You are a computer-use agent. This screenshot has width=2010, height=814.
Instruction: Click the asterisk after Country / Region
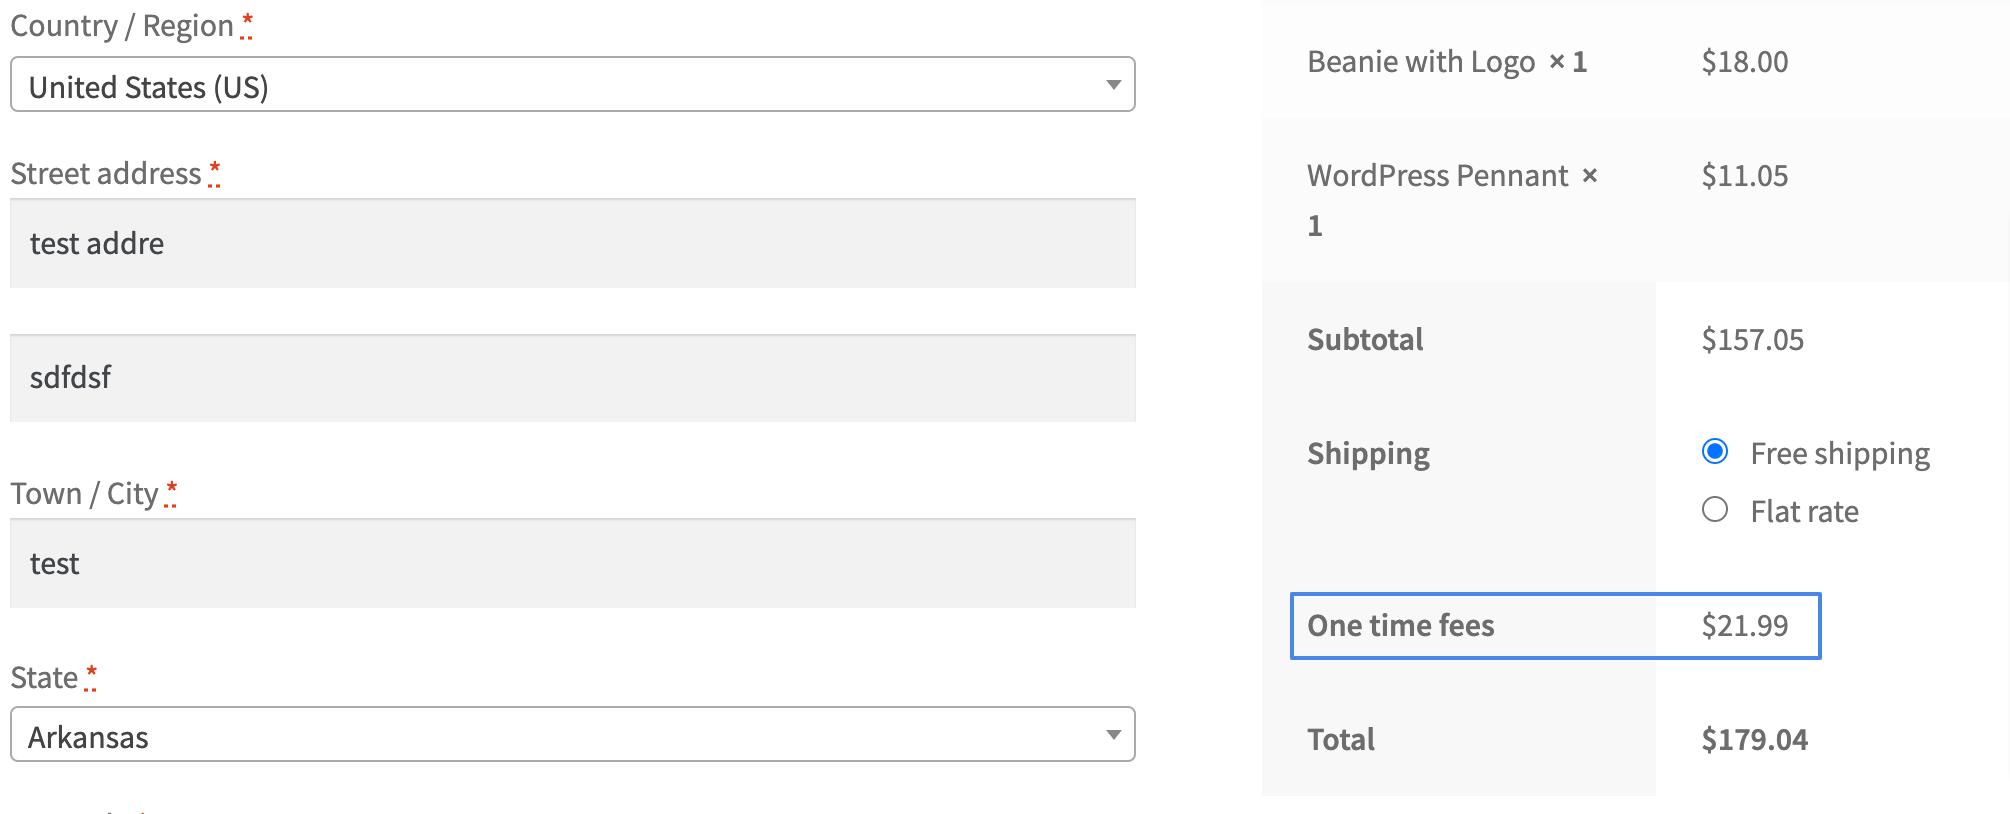tap(247, 22)
